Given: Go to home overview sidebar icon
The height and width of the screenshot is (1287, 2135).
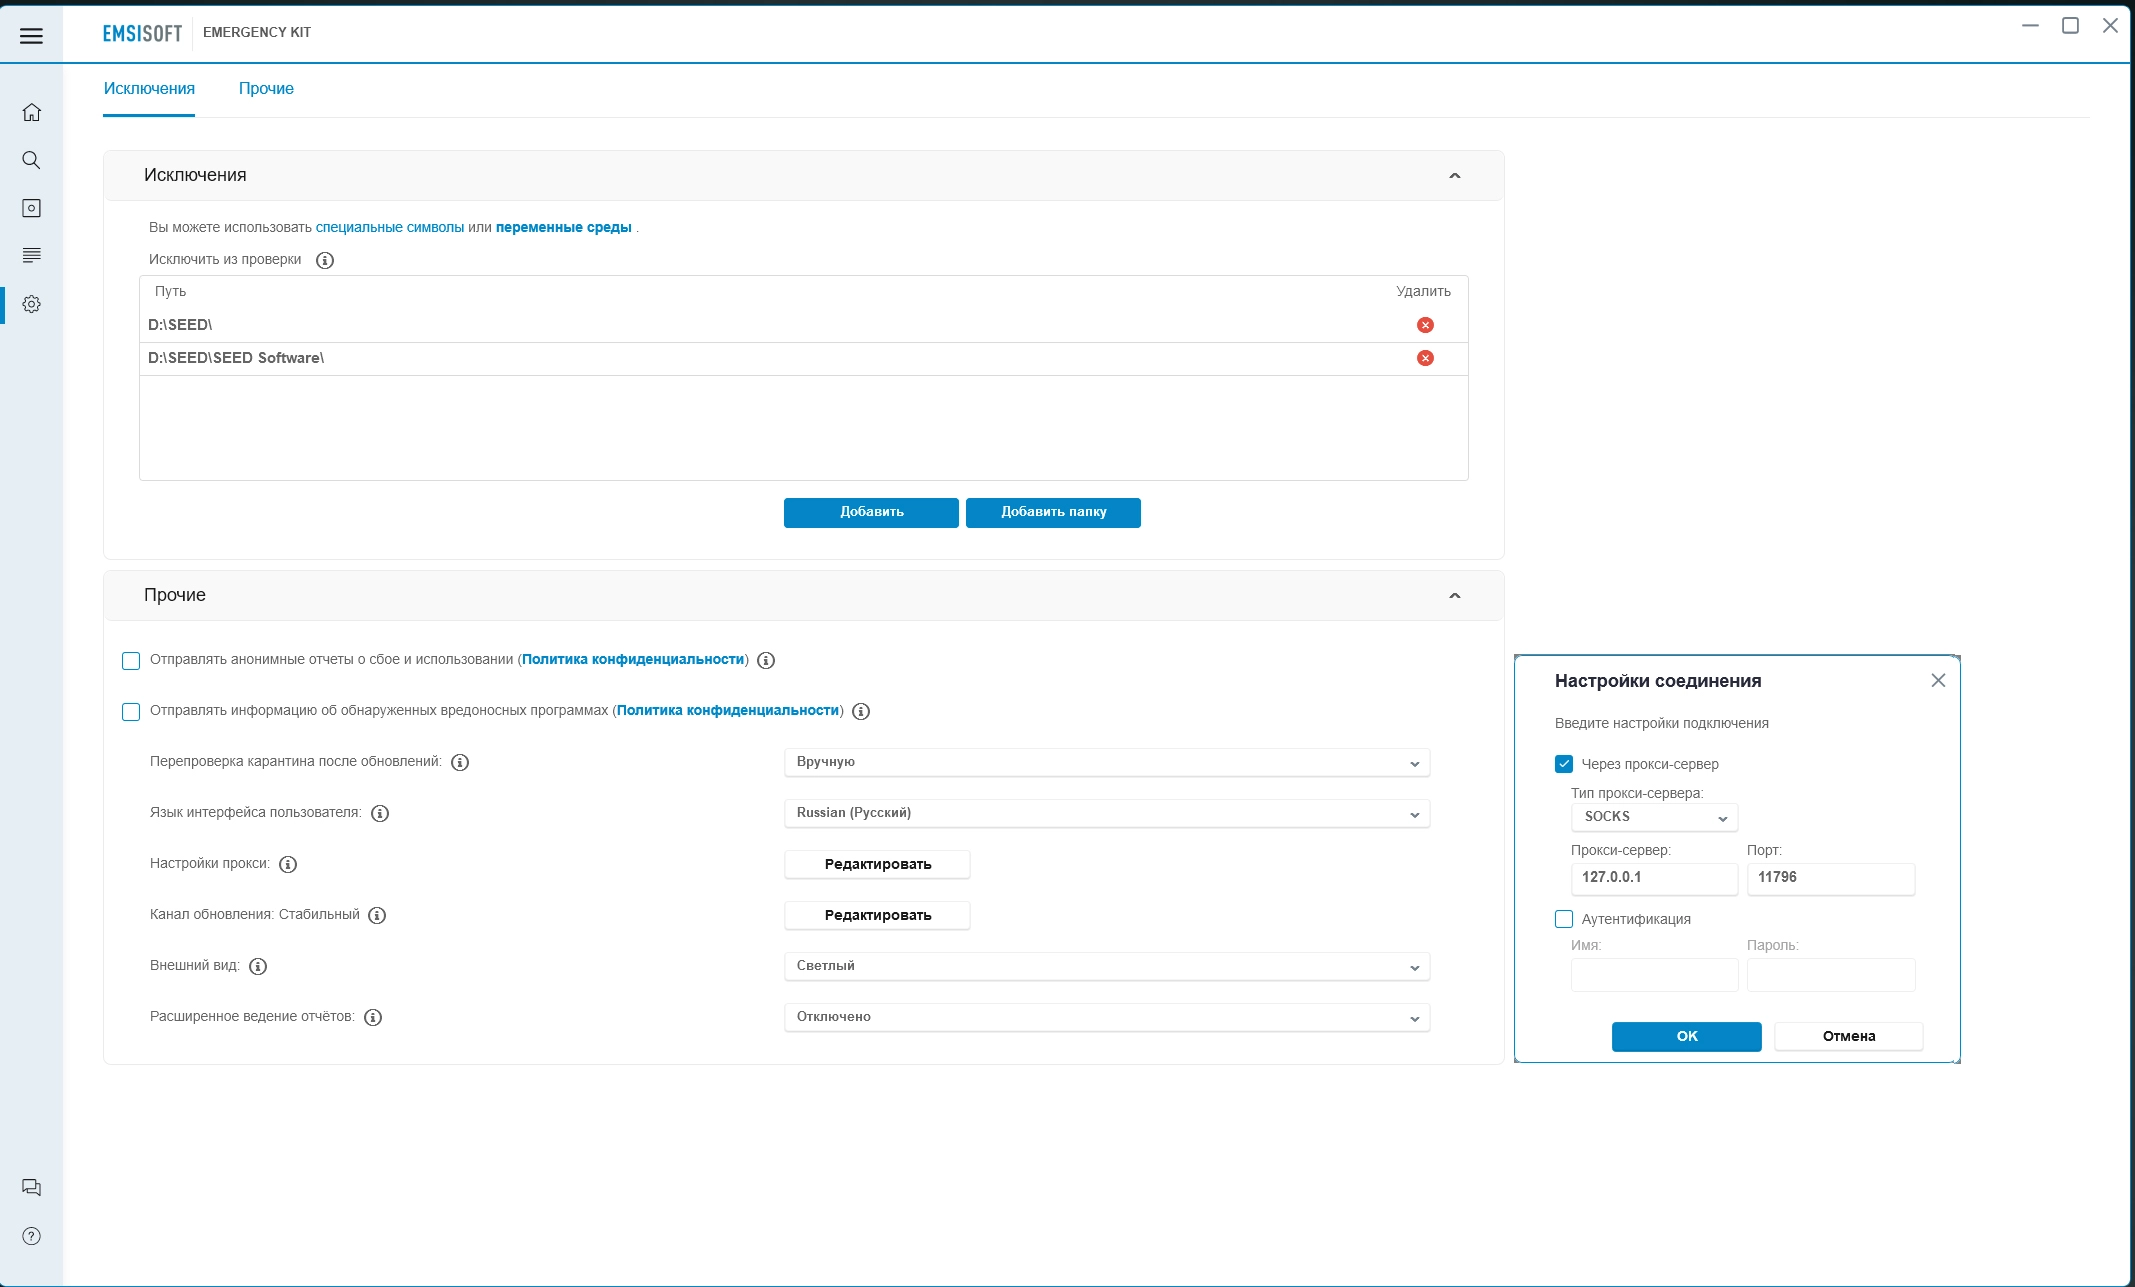Looking at the screenshot, I should tap(31, 112).
